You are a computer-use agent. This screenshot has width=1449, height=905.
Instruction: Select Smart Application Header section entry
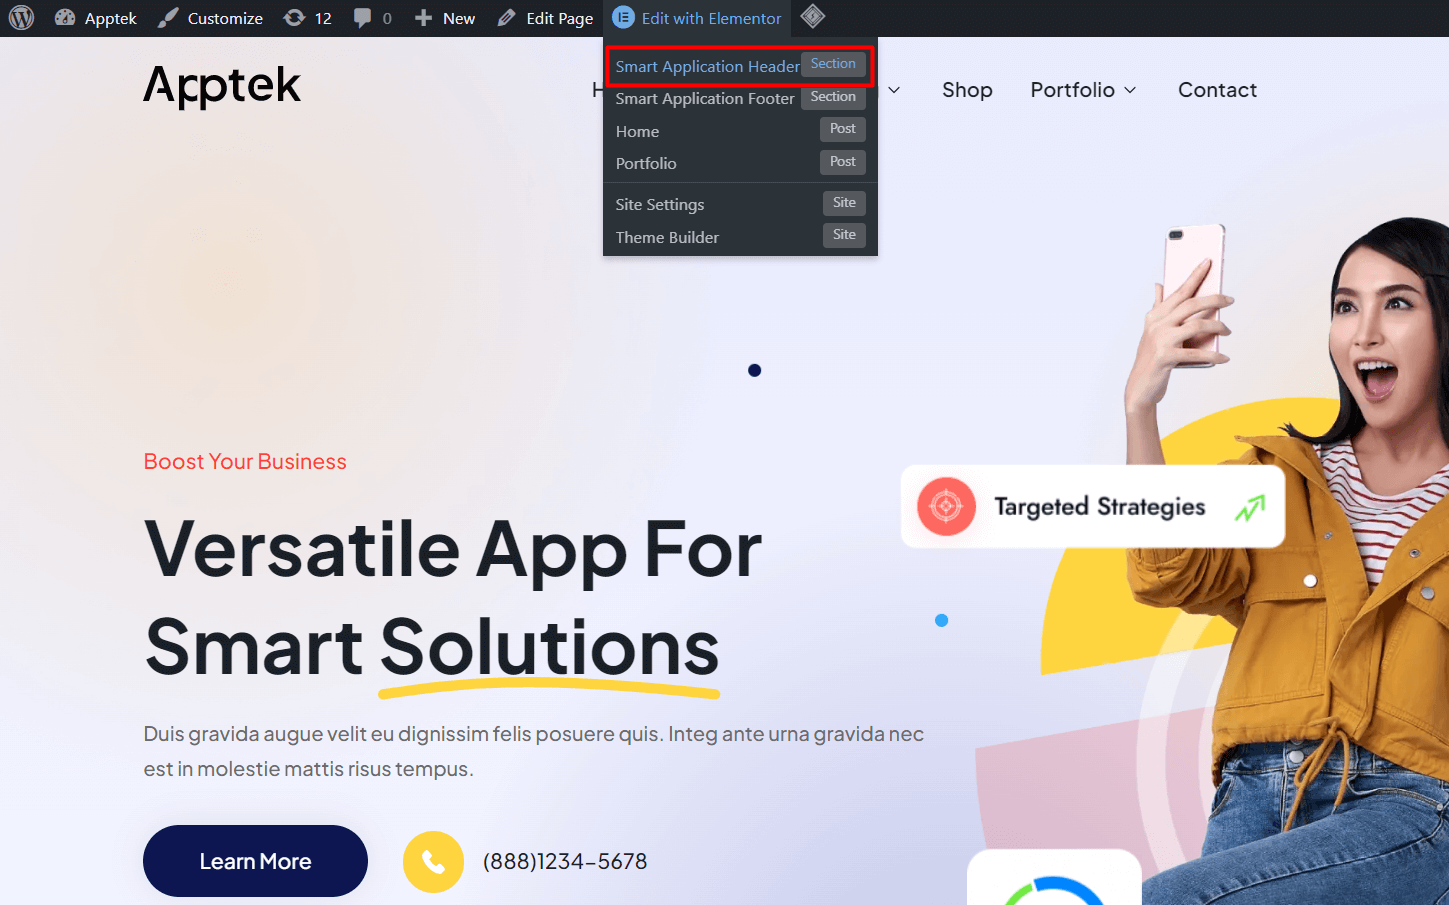point(740,66)
